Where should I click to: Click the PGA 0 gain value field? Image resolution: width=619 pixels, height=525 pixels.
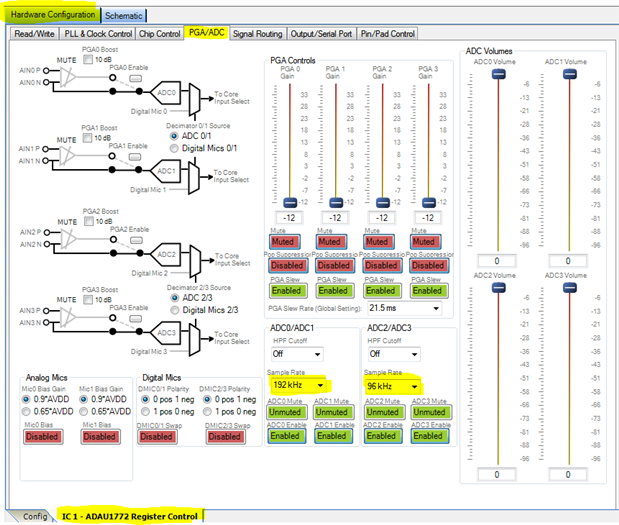click(289, 218)
